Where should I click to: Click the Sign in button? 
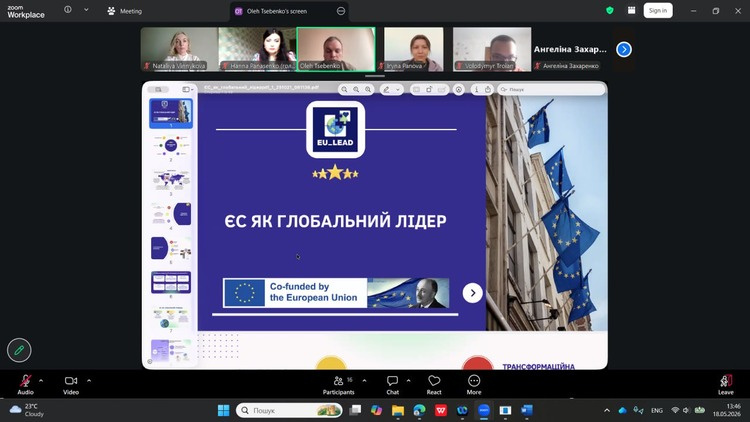658,11
